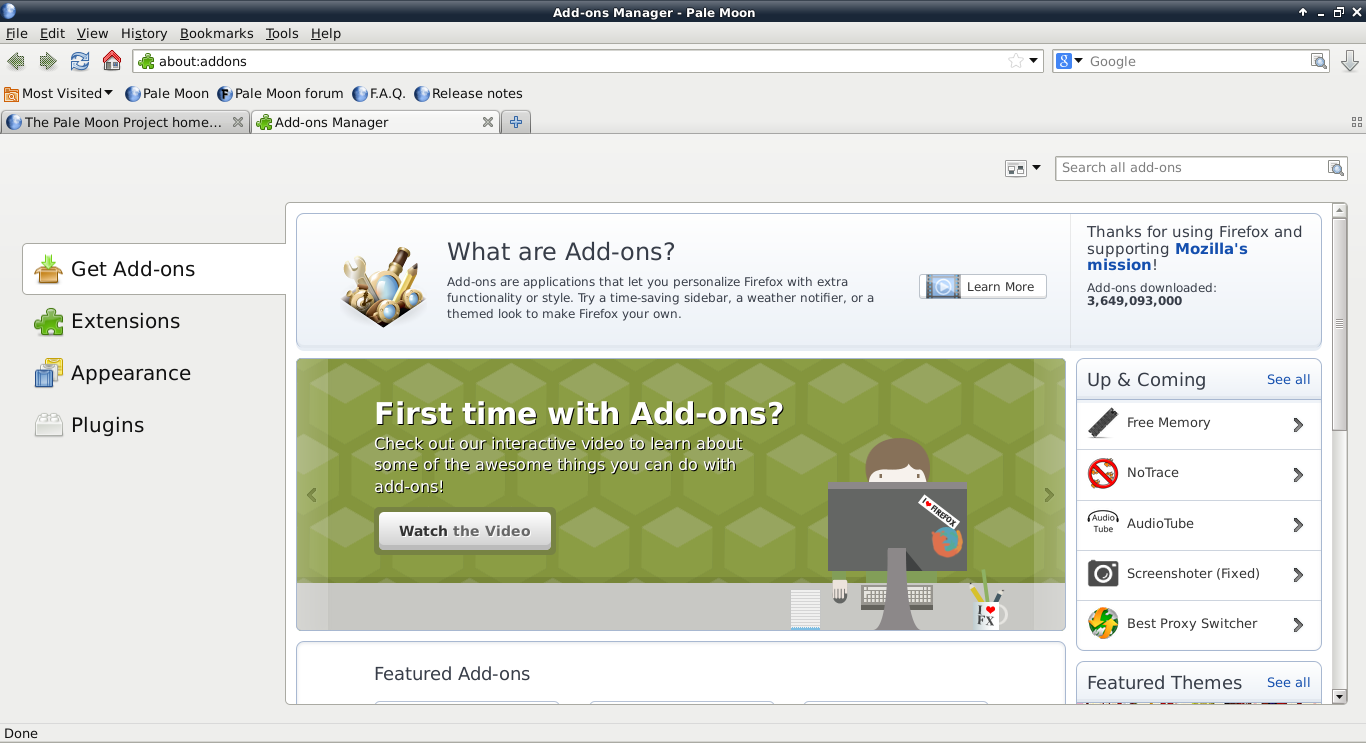Click See all for Featured Themes
Viewport: 1366px width, 743px height.
(x=1288, y=683)
